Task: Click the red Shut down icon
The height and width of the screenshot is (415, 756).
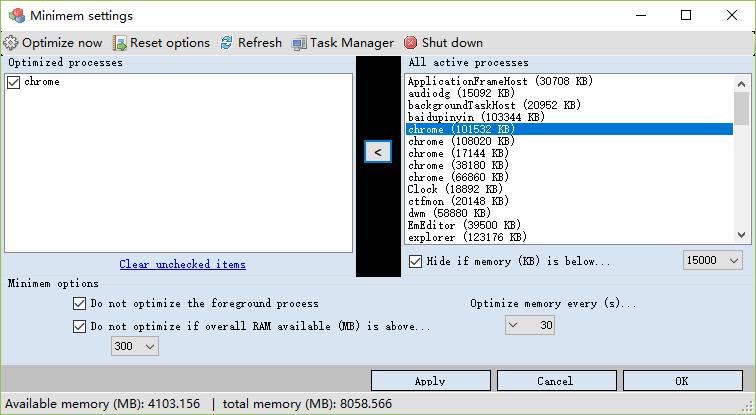Action: tap(411, 43)
